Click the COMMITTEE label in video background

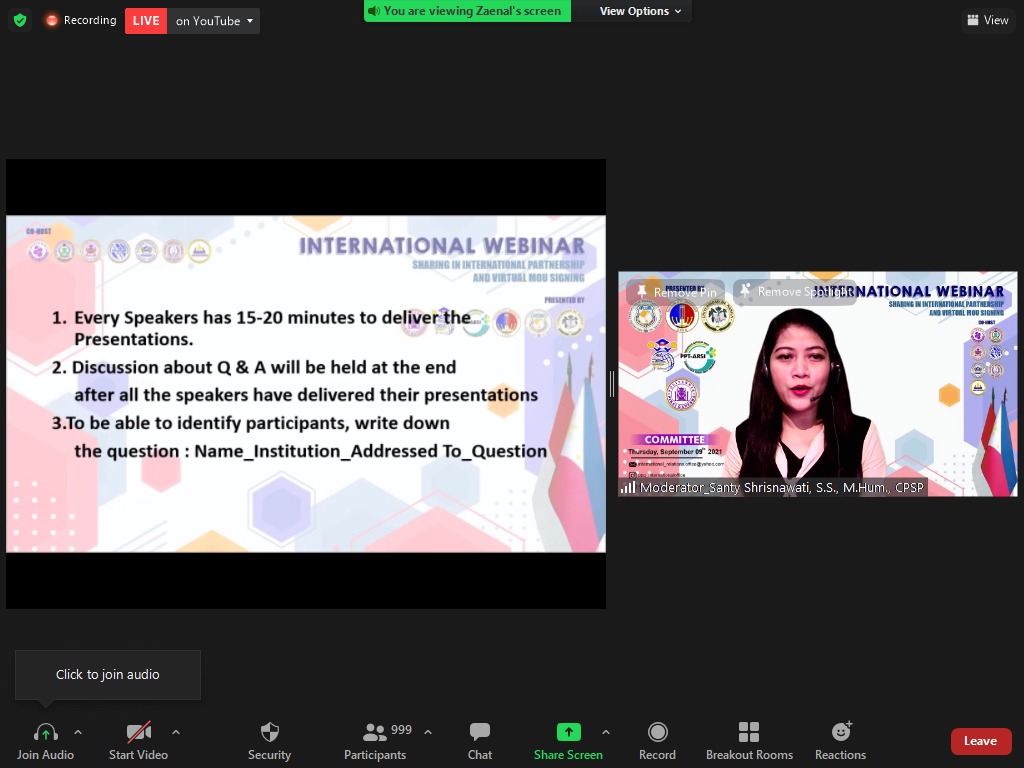[x=674, y=440]
